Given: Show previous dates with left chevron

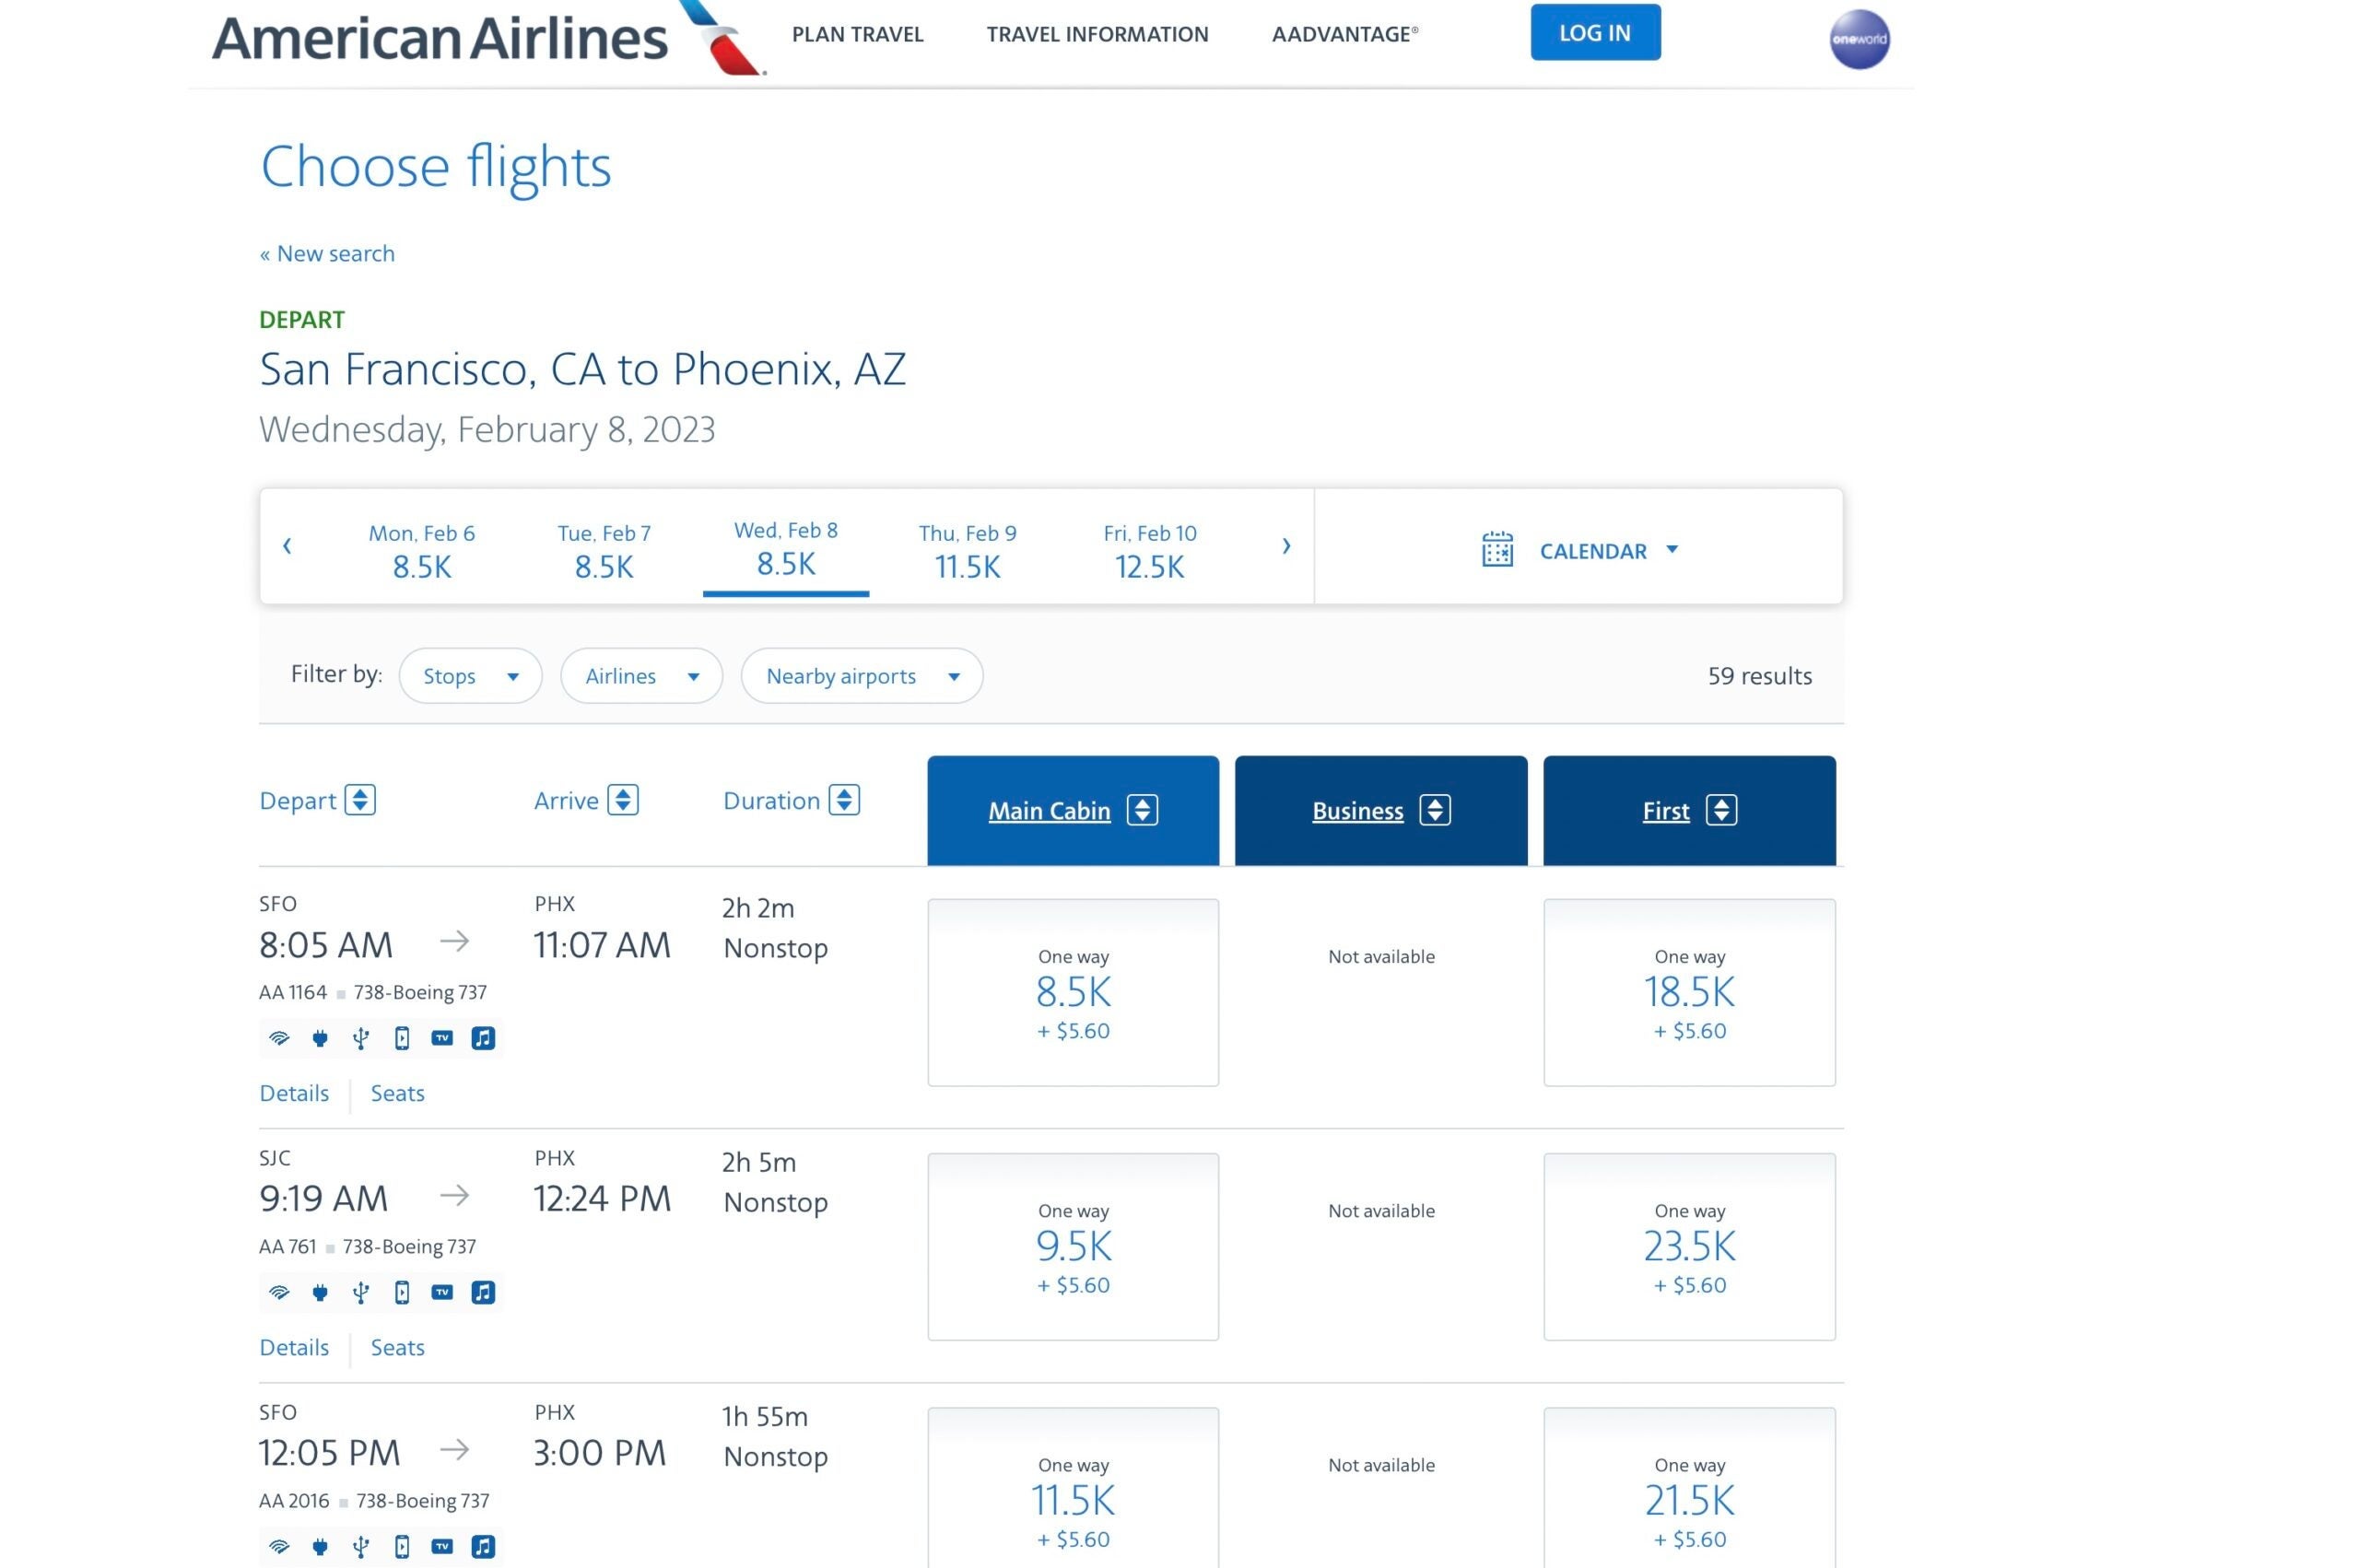Looking at the screenshot, I should tap(287, 546).
